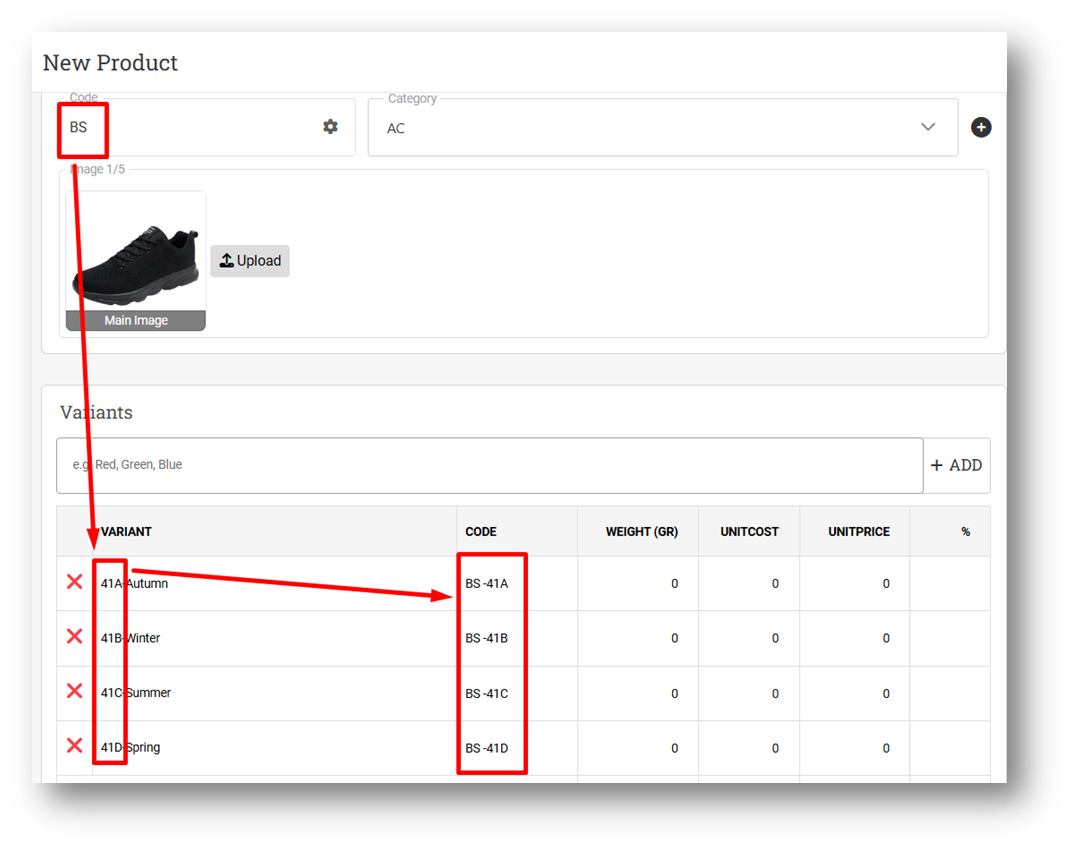Click the weight value in 41A-Autumn row
The image size is (1072, 848).
(674, 583)
